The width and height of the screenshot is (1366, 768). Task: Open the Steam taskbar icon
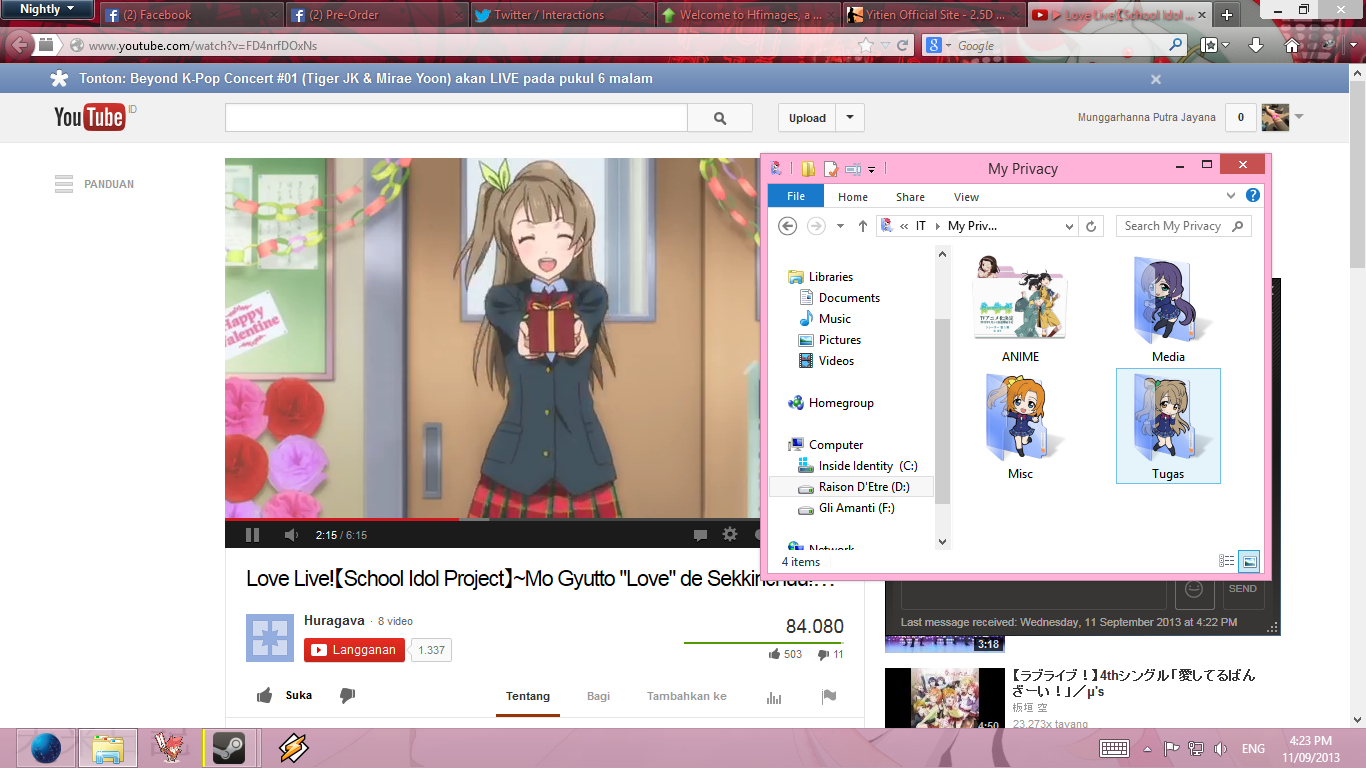(x=229, y=747)
